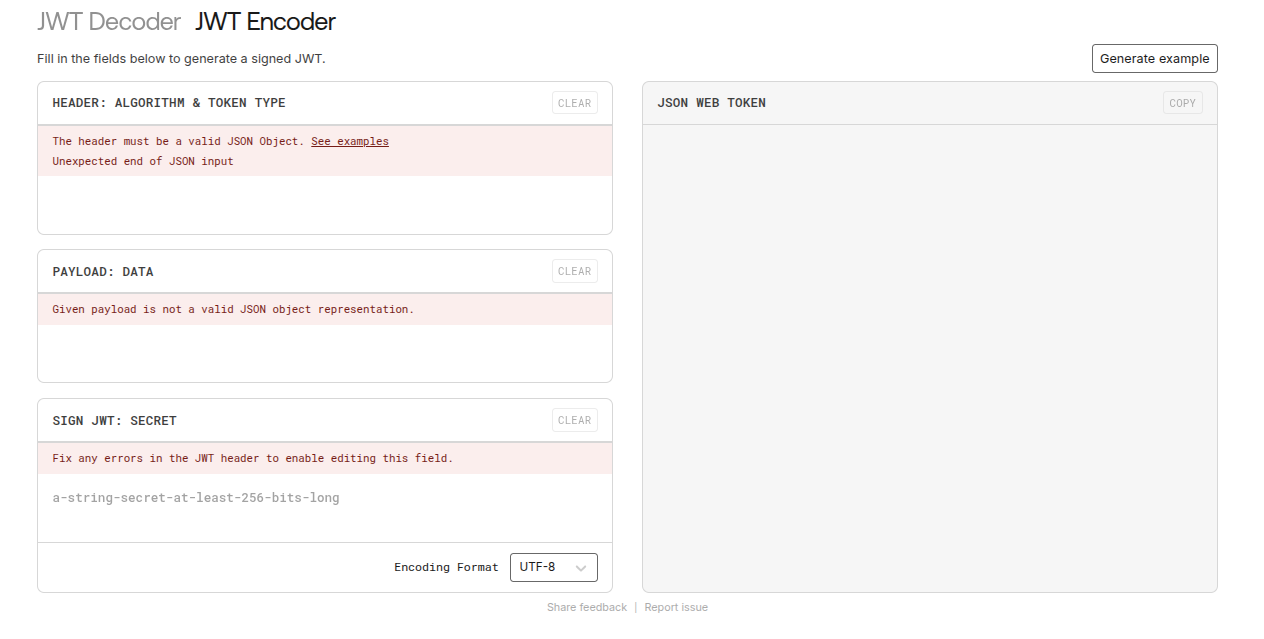This screenshot has width=1264, height=639.
Task: Open the Report issue link
Action: pos(676,607)
